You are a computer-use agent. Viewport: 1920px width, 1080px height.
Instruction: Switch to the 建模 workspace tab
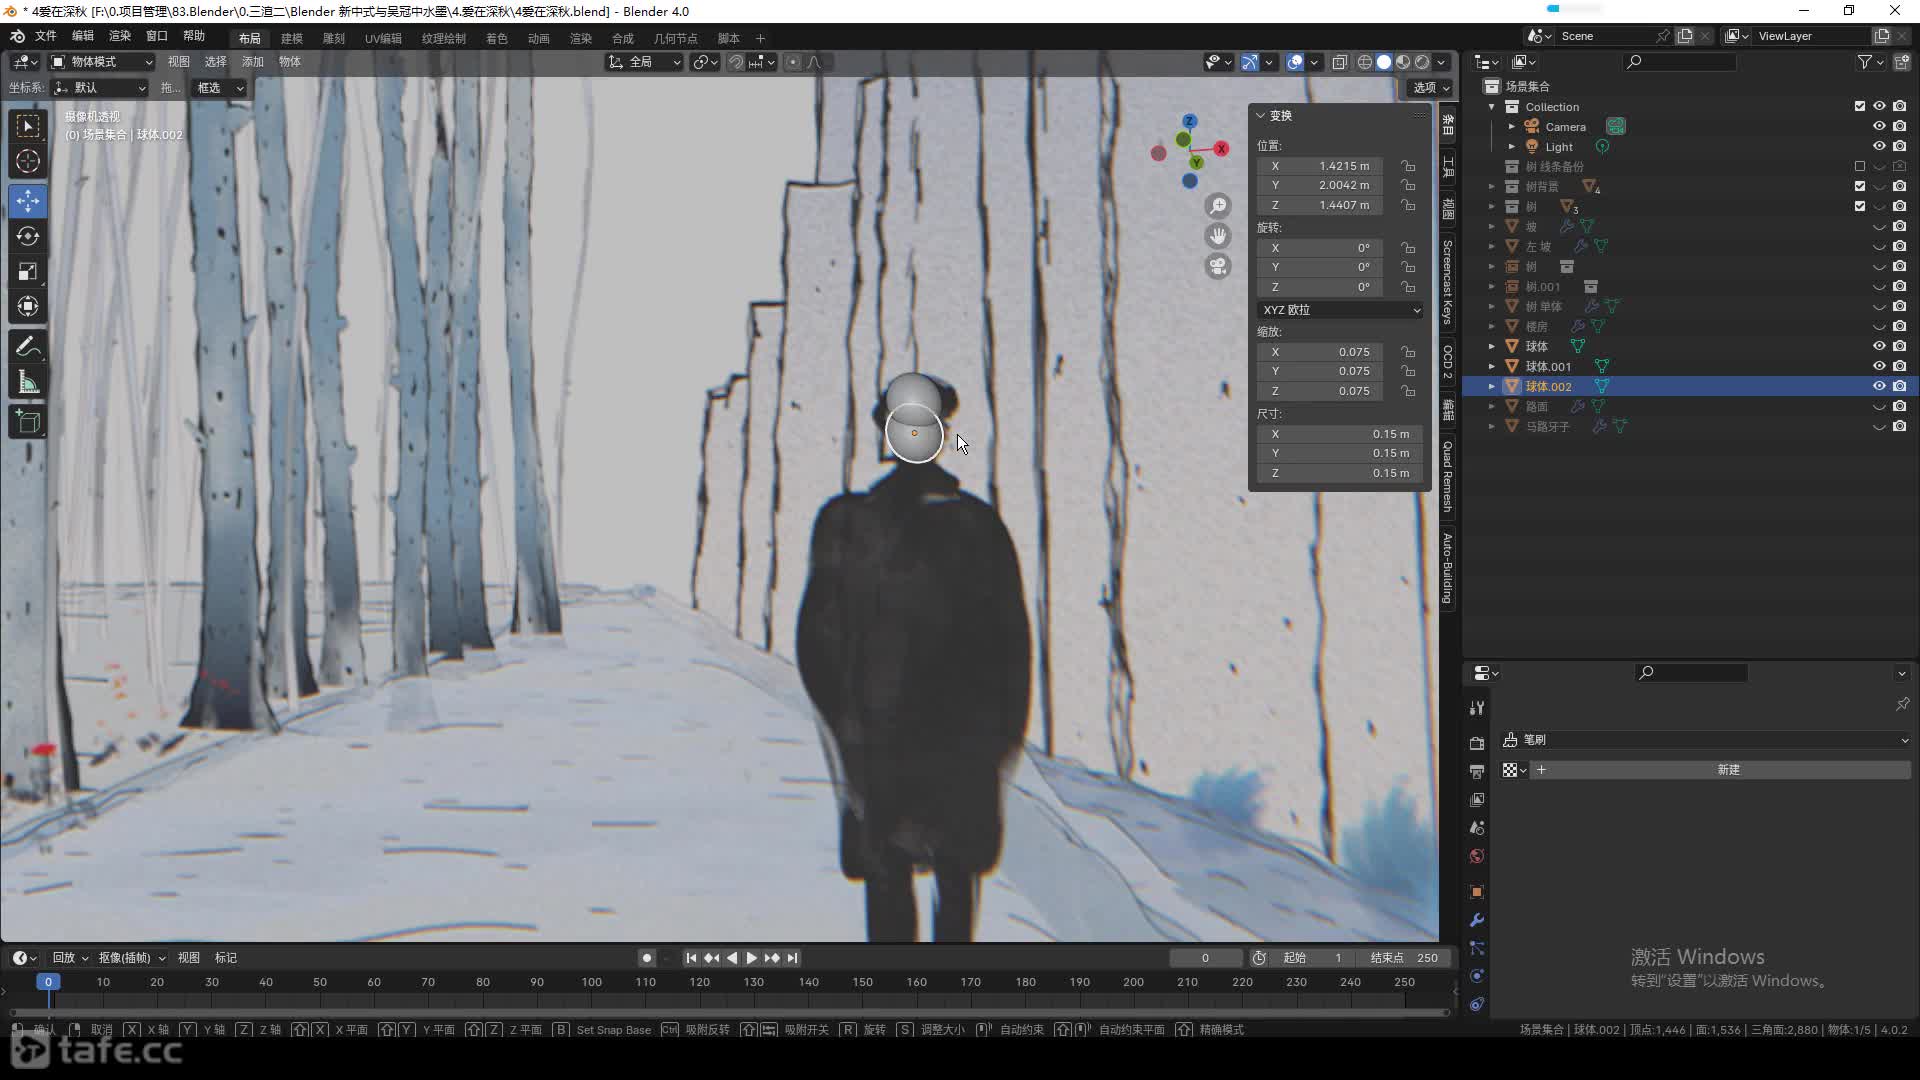pyautogui.click(x=292, y=38)
